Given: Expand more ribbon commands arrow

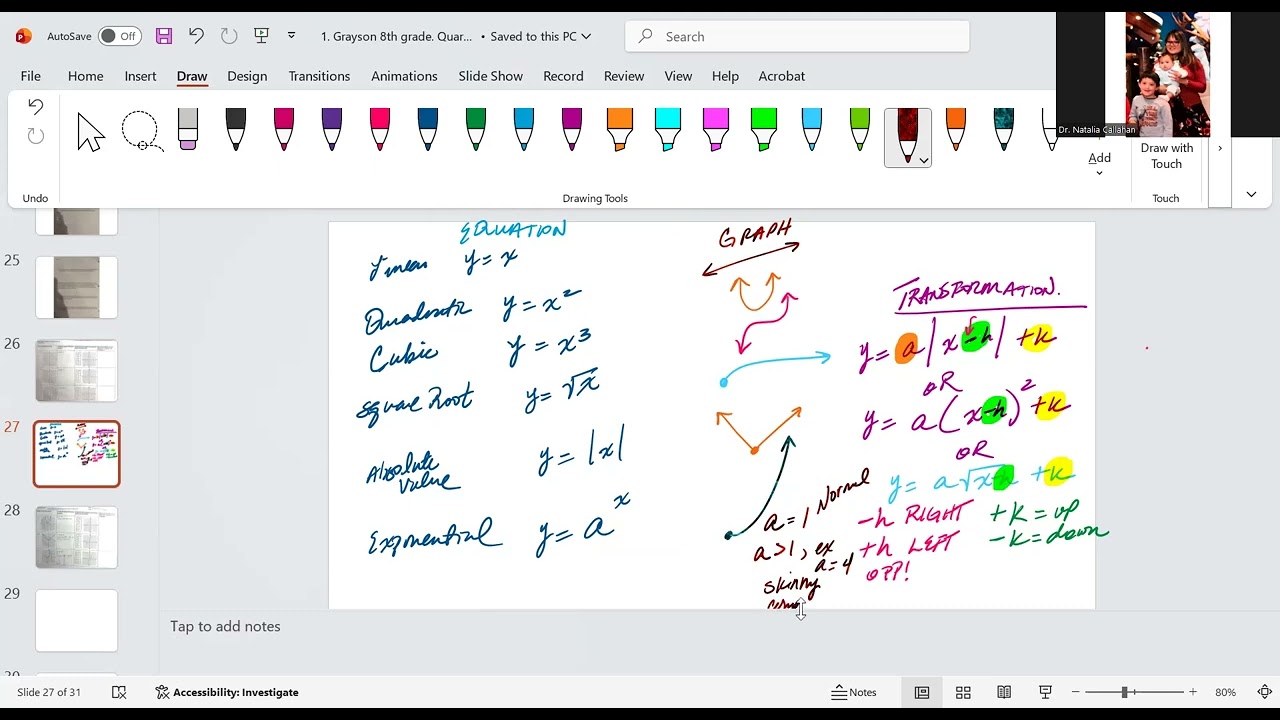Looking at the screenshot, I should point(1220,148).
